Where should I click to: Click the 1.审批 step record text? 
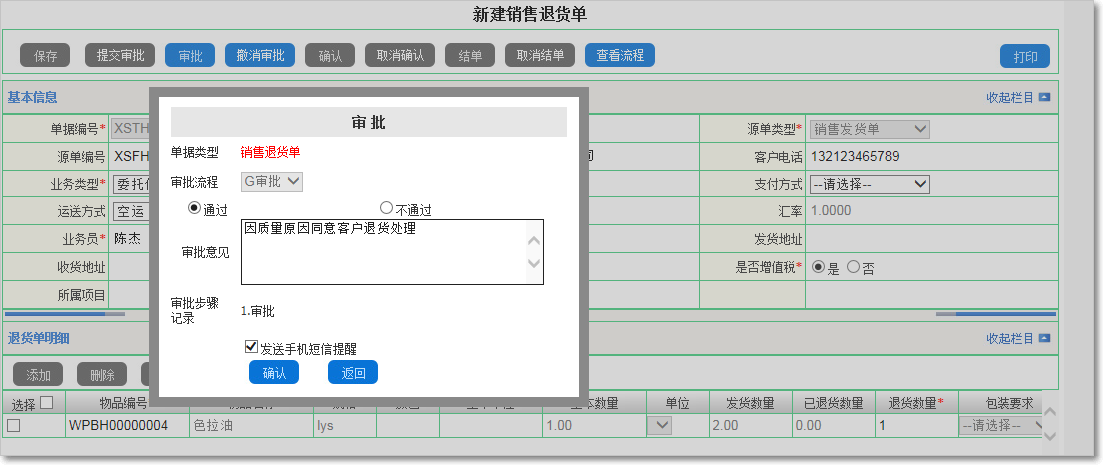[257, 311]
